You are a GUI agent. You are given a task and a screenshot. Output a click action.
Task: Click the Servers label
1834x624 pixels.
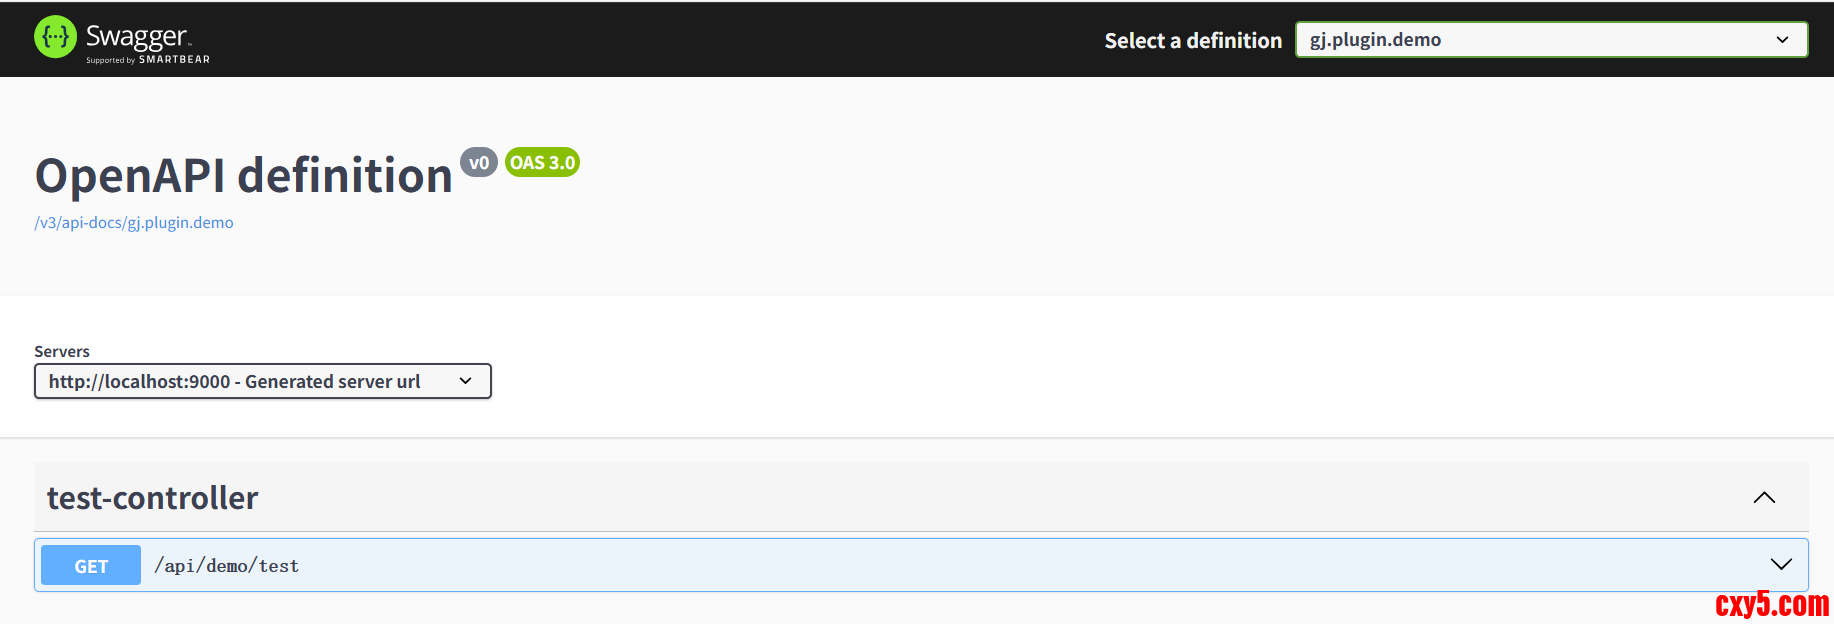point(62,351)
